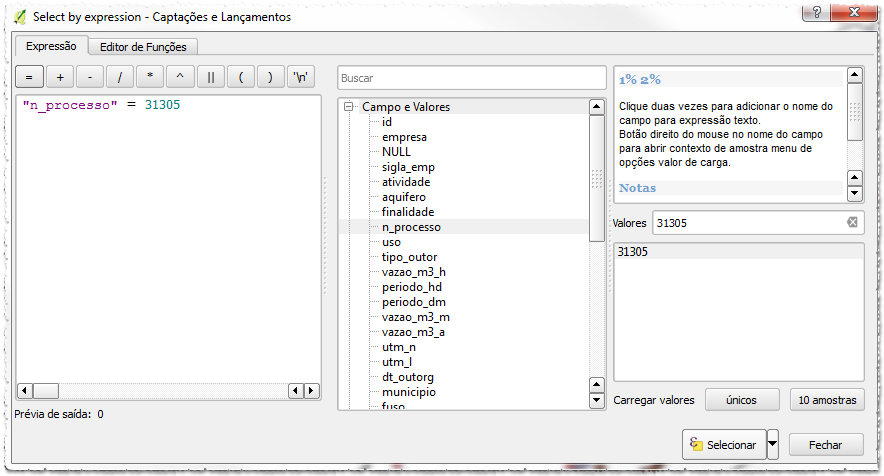
Task: Click the division operator button
Action: click(120, 77)
